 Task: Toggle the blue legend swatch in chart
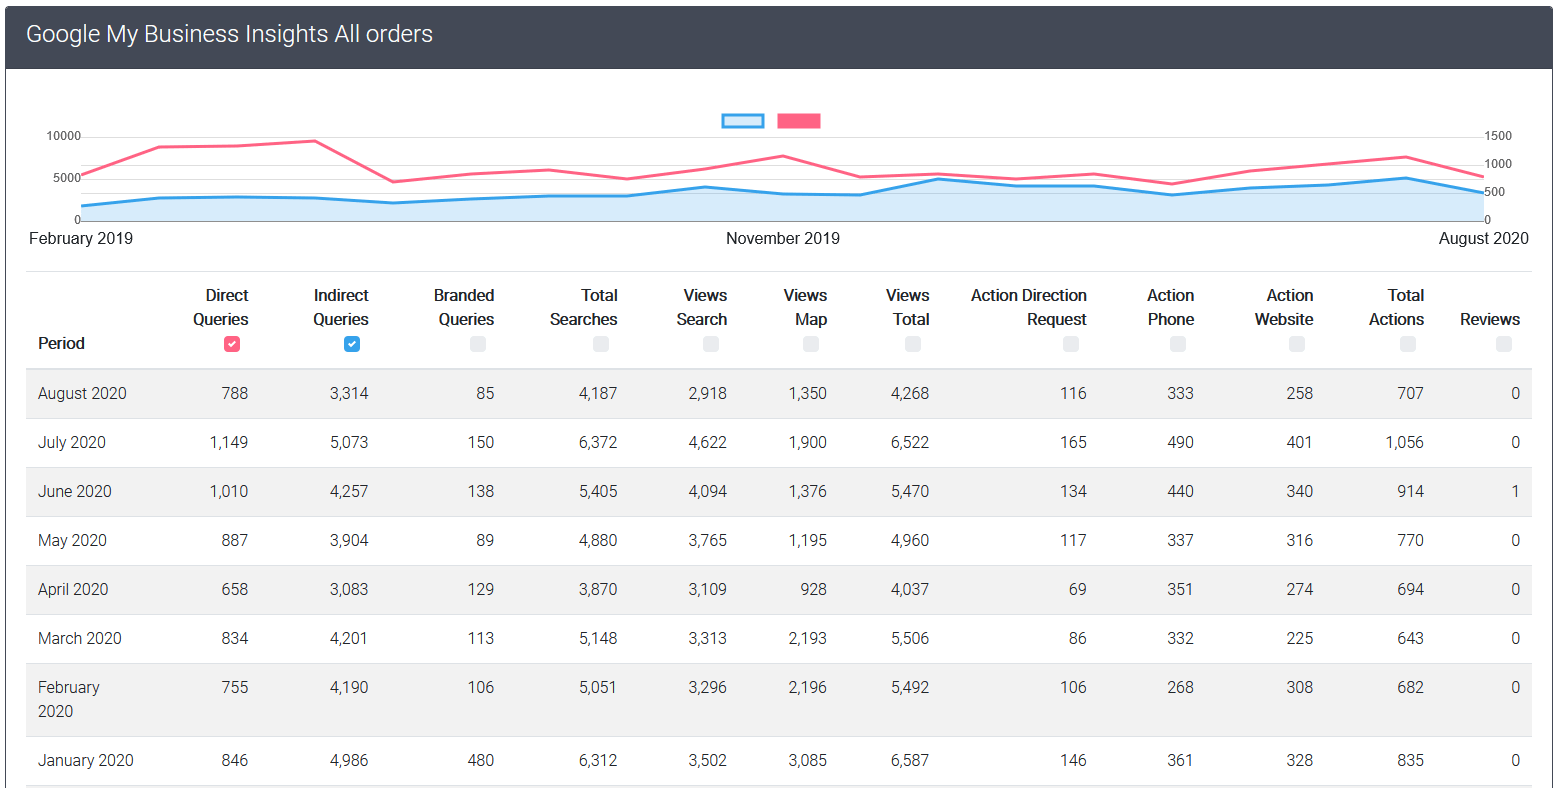(743, 121)
